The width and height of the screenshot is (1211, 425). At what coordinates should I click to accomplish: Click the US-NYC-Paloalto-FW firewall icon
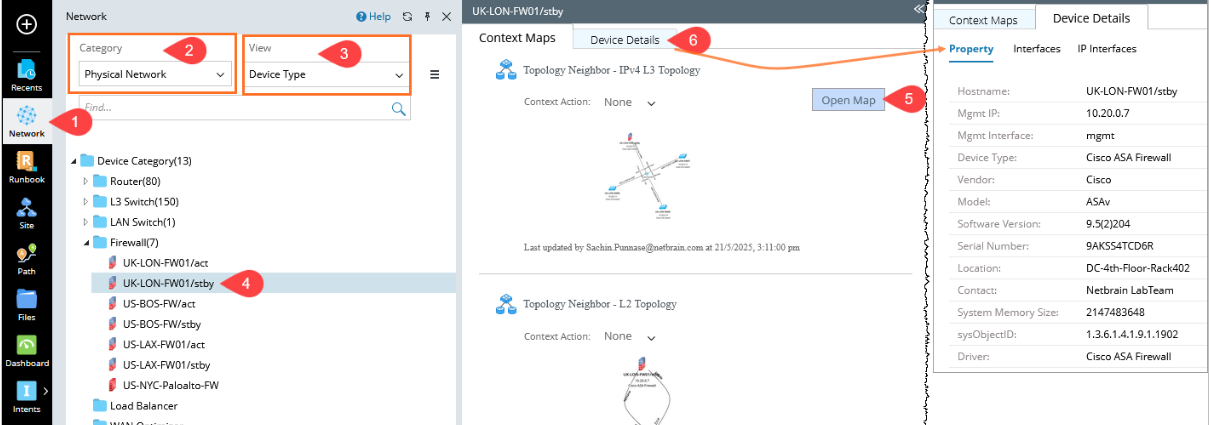click(x=113, y=385)
